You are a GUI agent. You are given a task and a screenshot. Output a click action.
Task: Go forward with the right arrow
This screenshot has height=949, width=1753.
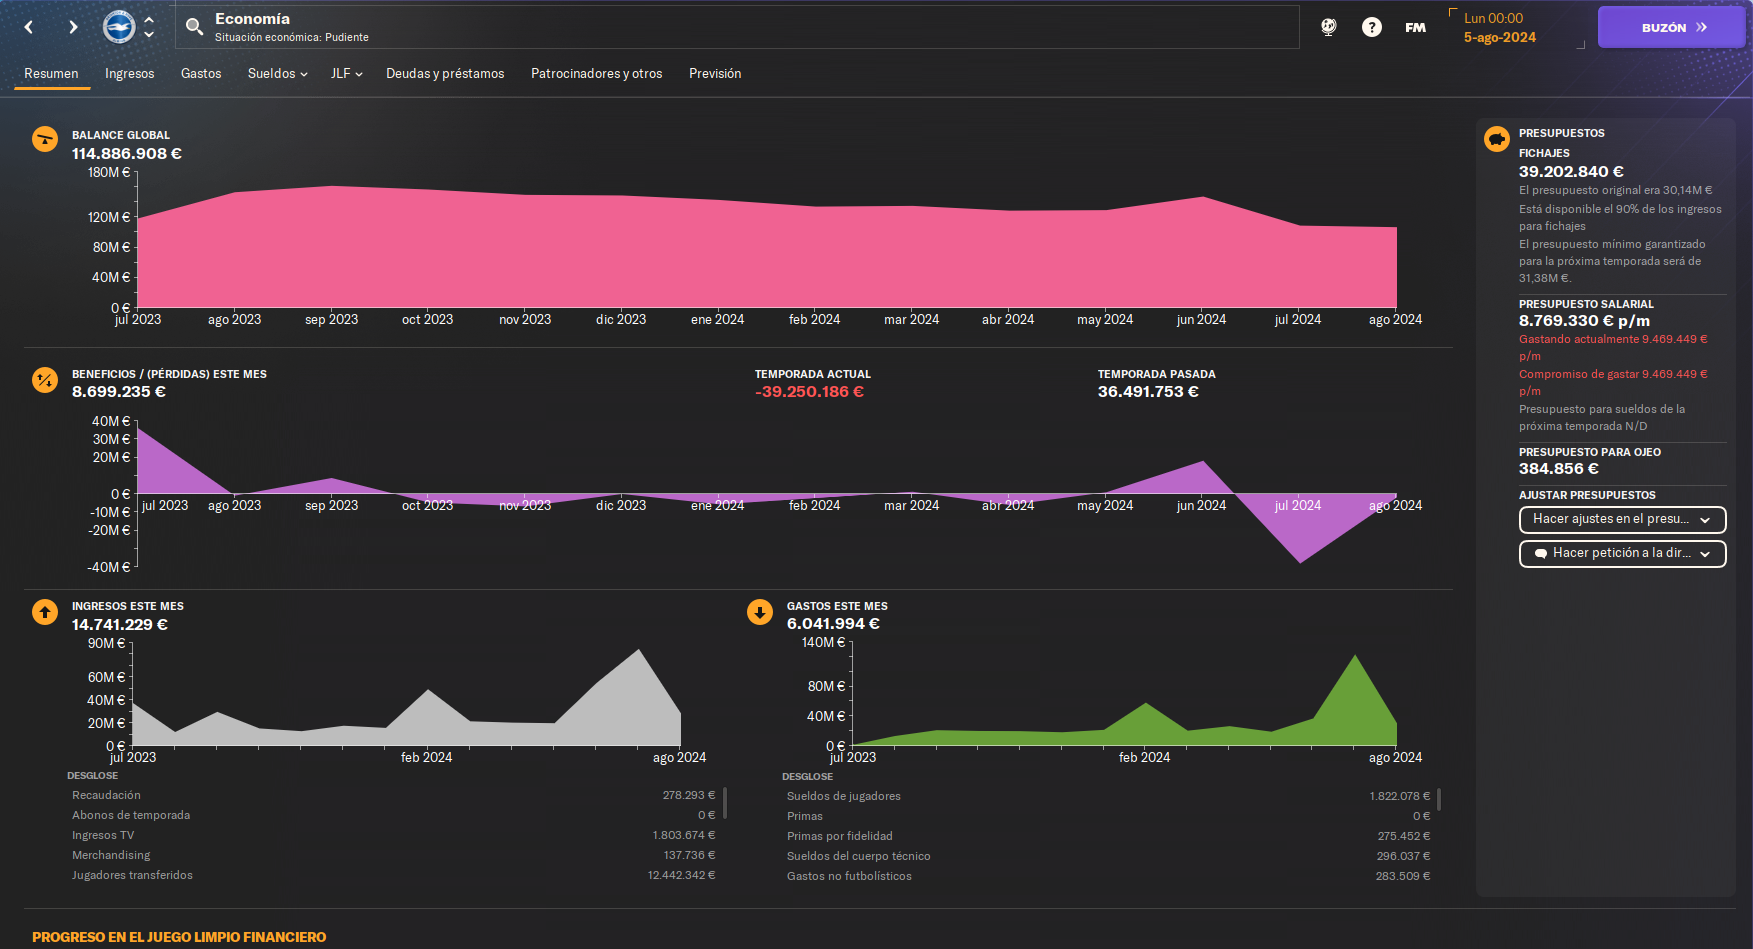click(73, 27)
